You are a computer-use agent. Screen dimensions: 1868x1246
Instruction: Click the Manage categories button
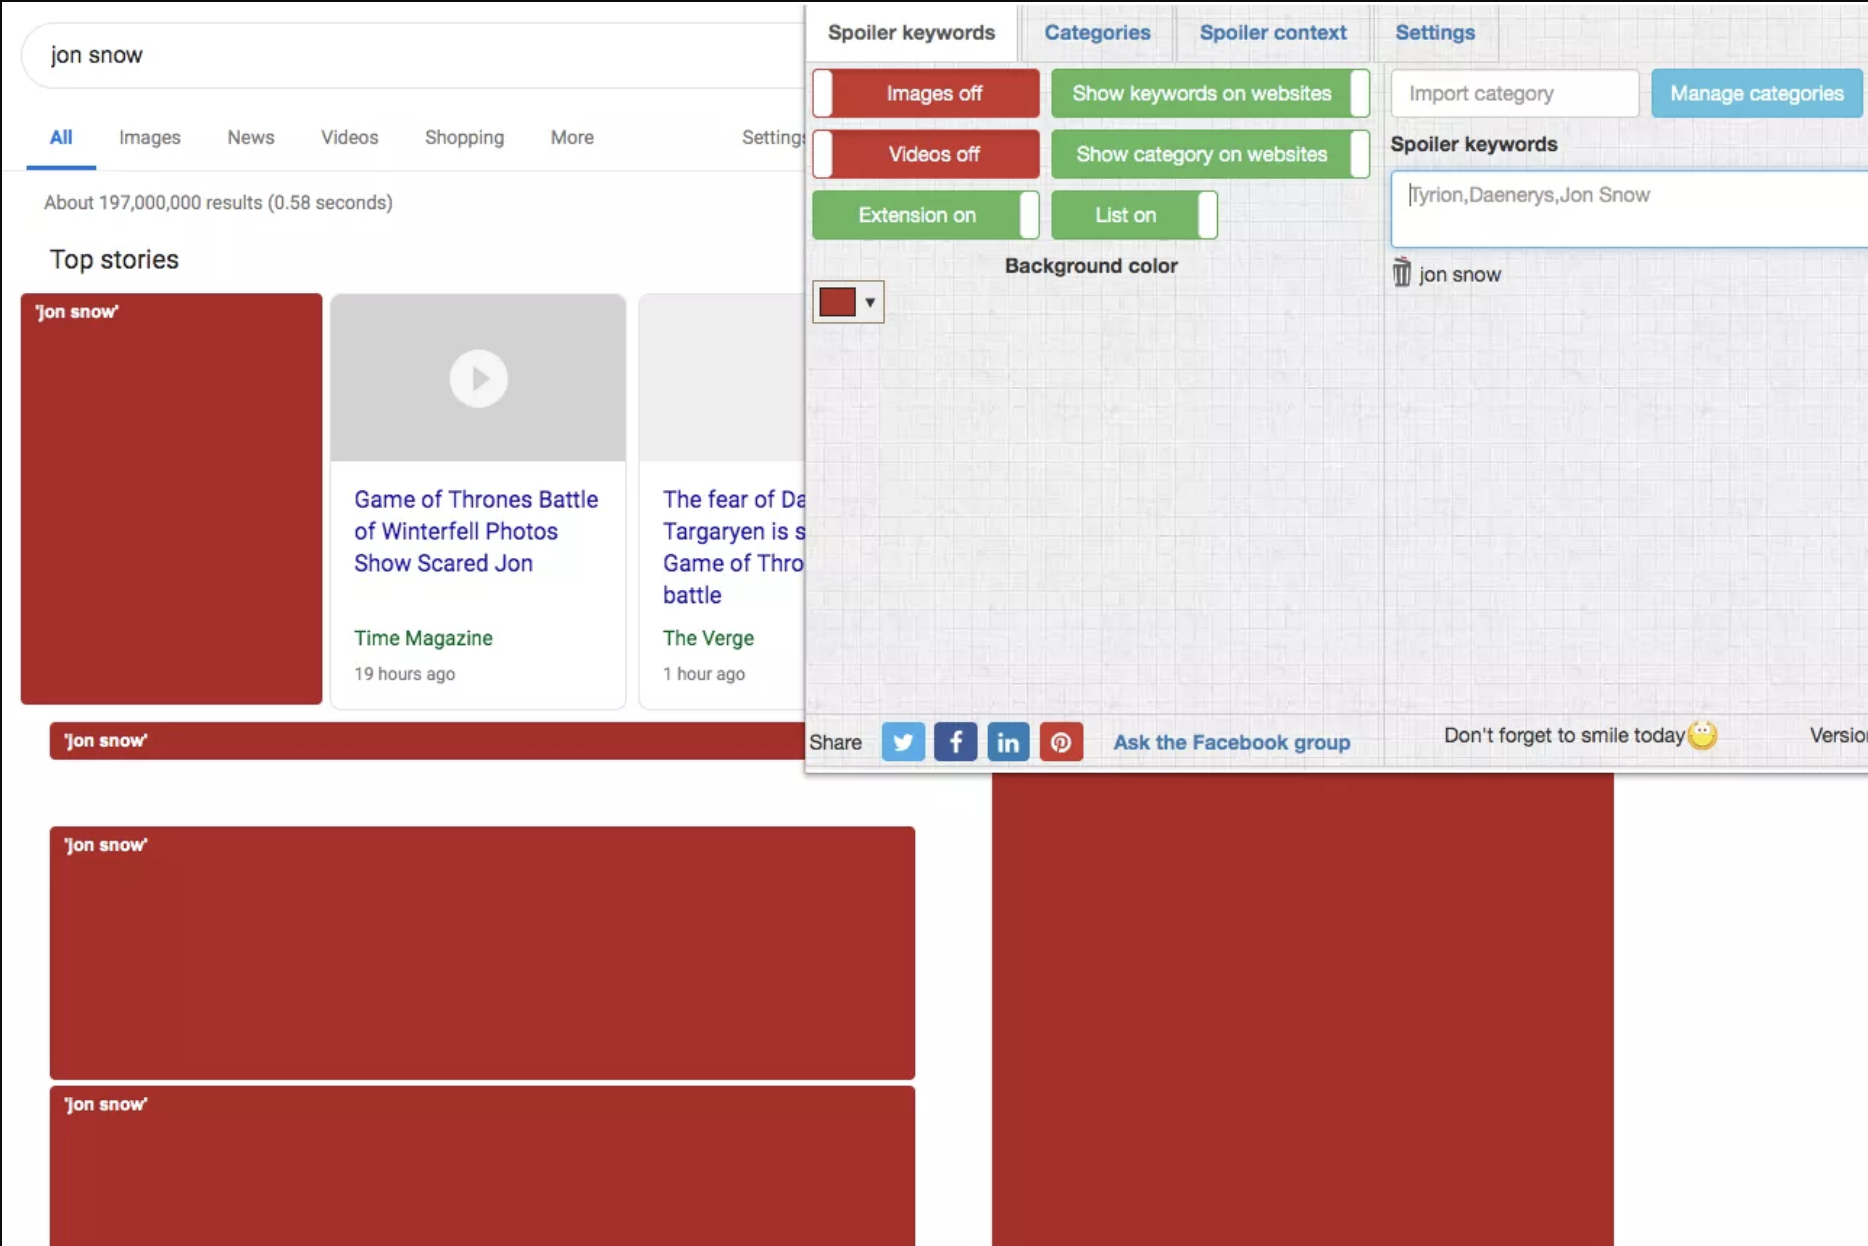click(x=1756, y=93)
